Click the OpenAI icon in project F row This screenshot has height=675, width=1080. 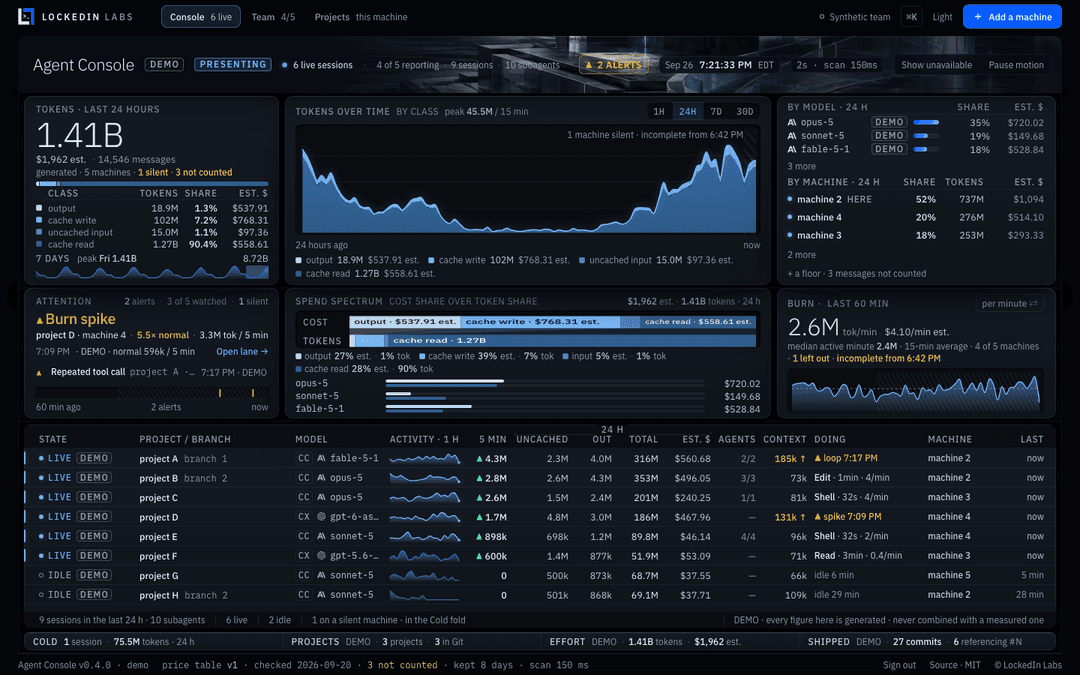pyautogui.click(x=321, y=556)
